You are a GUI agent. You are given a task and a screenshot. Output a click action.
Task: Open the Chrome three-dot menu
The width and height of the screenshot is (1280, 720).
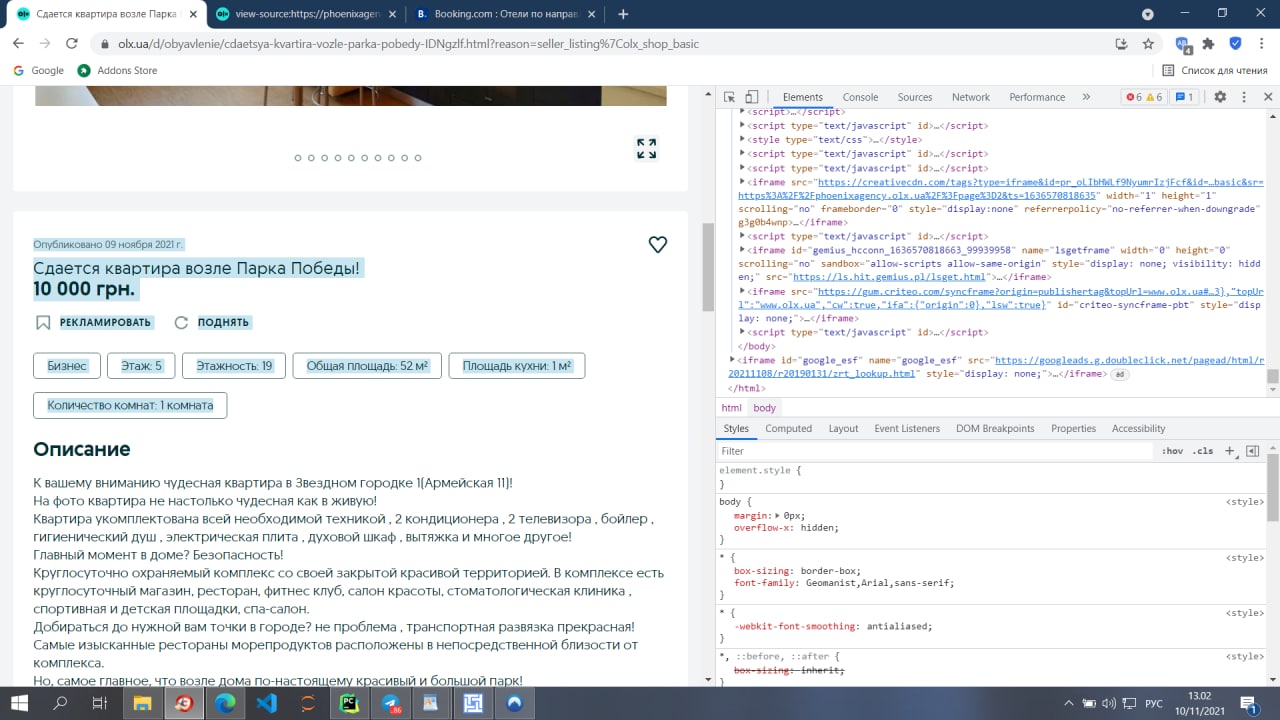pyautogui.click(x=1261, y=44)
